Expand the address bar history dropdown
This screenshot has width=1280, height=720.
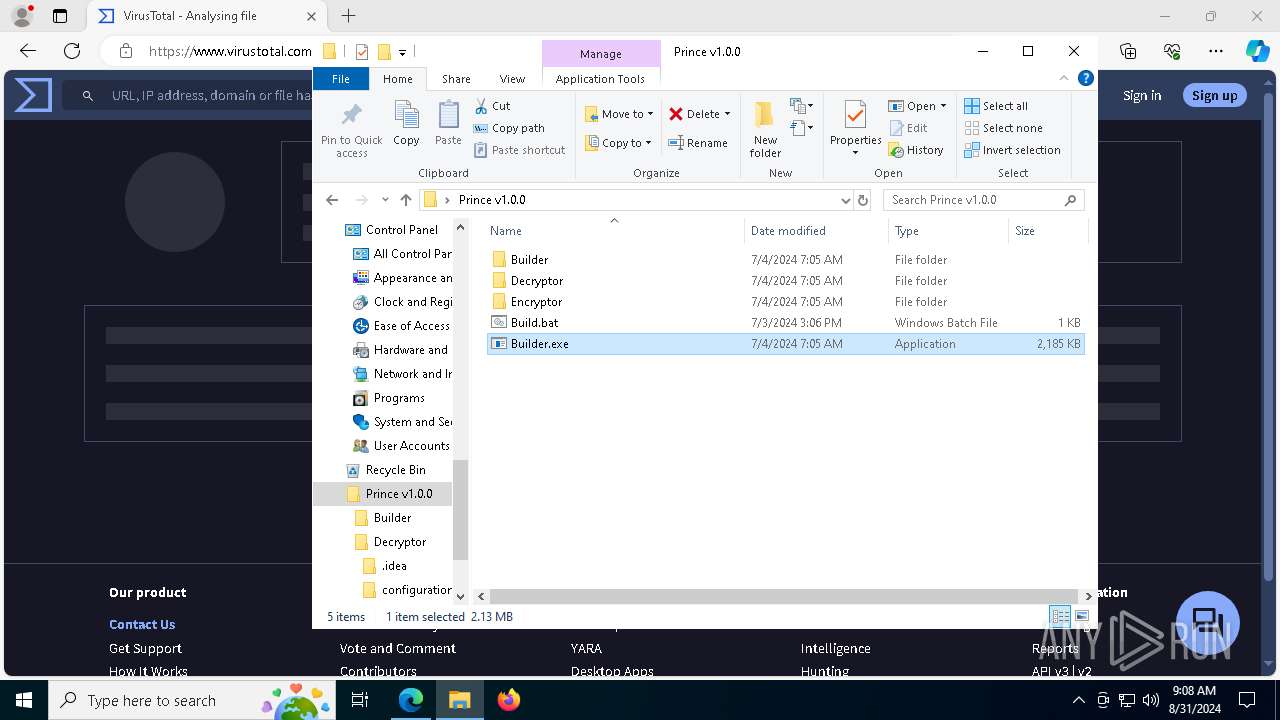(846, 200)
